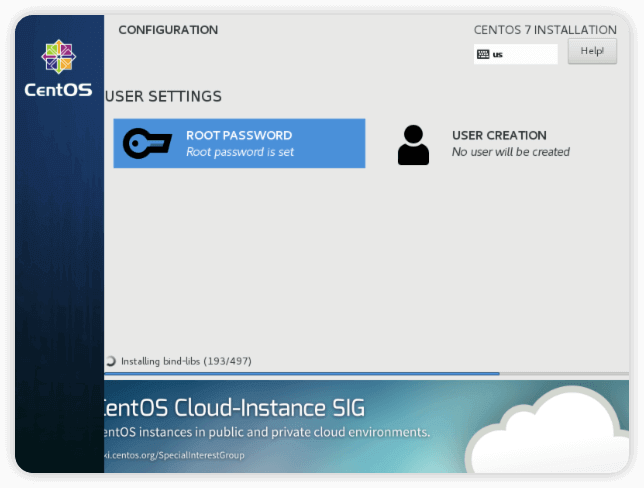Click the keyboard layout icon
This screenshot has width=644, height=488.
(x=483, y=54)
